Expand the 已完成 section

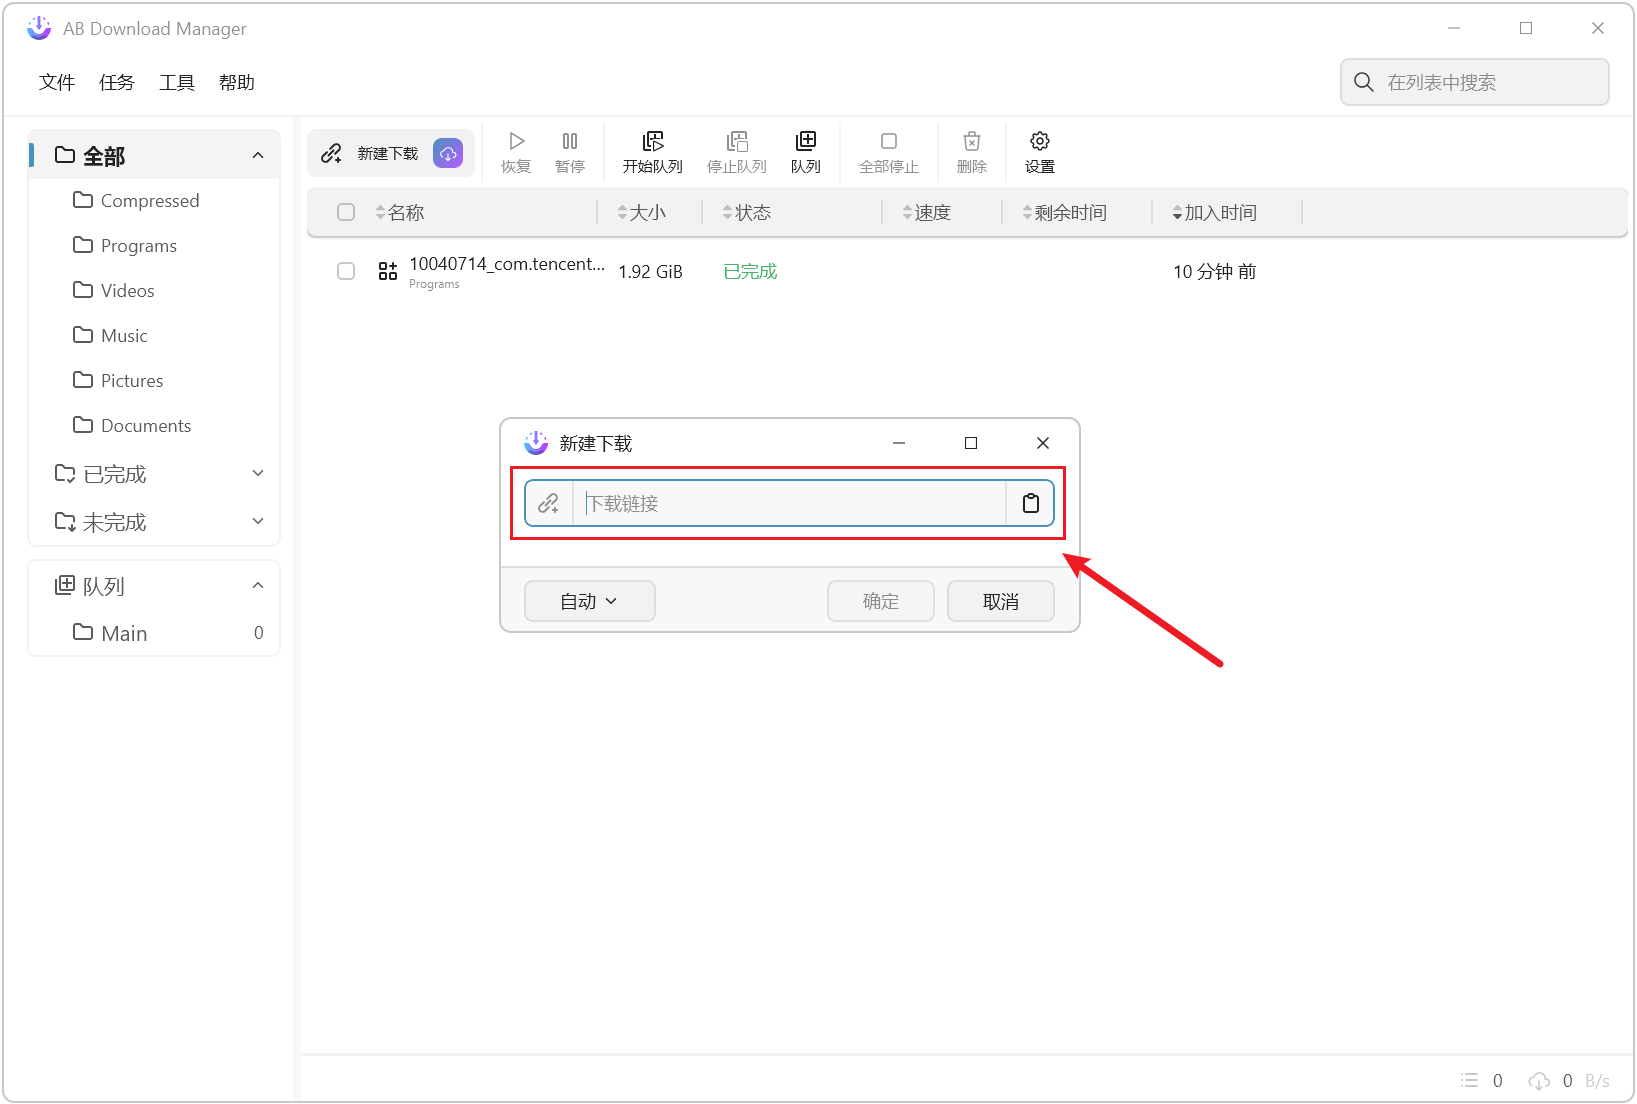point(258,473)
